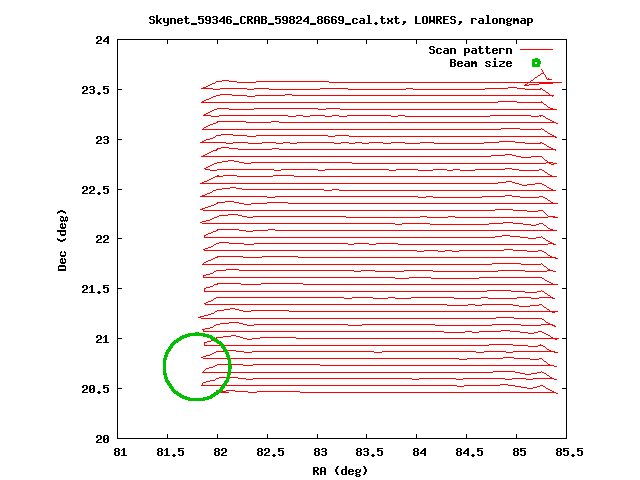Click the y-axis tick label 22.5
Screen dimensions: 640x480
pyautogui.click(x=96, y=190)
